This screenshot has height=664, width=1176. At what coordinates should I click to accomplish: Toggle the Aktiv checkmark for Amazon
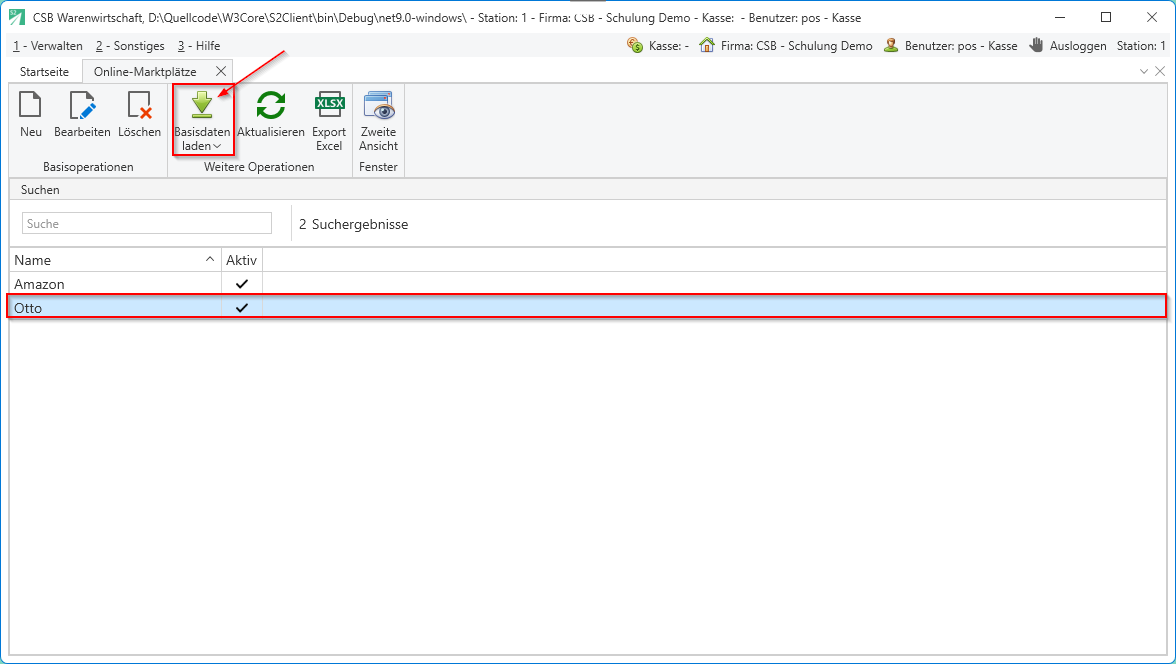242,284
